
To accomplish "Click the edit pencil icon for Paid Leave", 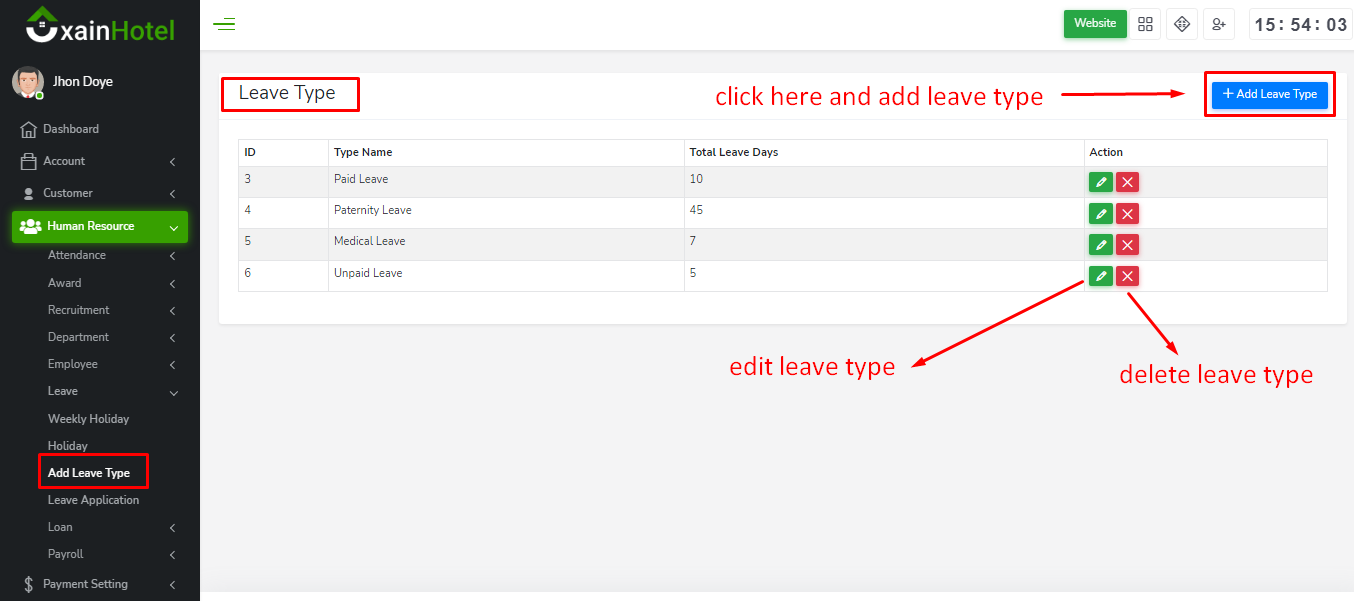I will (1100, 182).
